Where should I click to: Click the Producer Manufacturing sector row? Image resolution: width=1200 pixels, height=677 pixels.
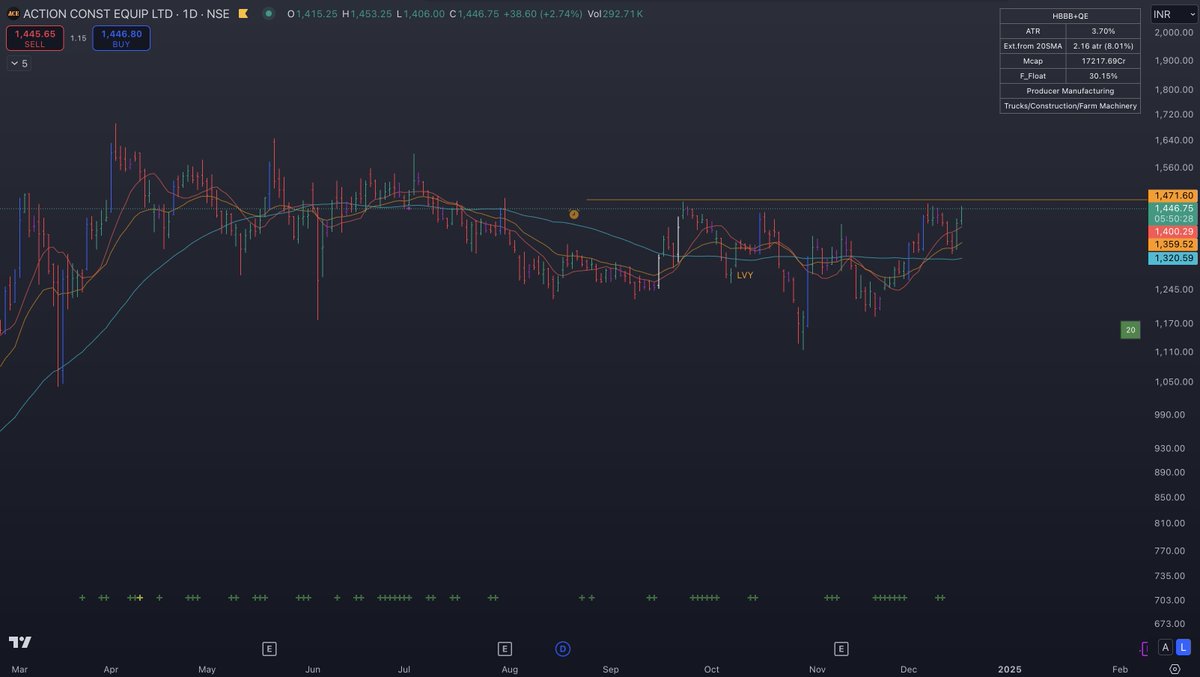(x=1070, y=91)
